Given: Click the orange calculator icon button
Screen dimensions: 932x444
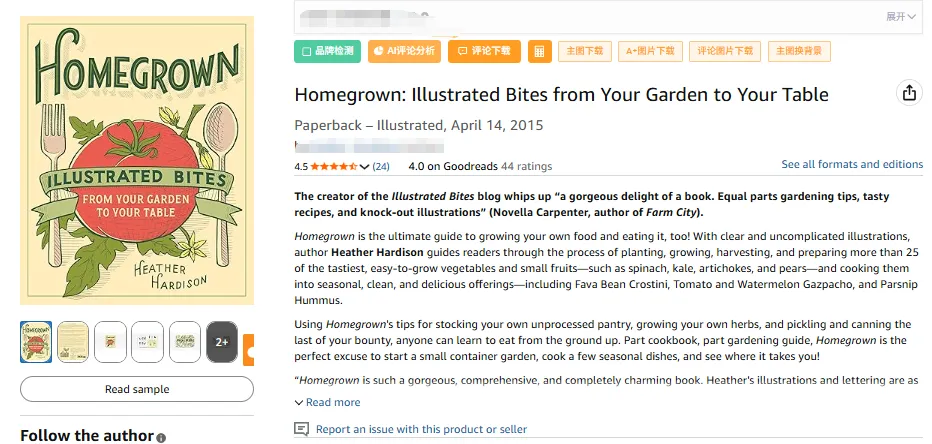Looking at the screenshot, I should pyautogui.click(x=539, y=51).
